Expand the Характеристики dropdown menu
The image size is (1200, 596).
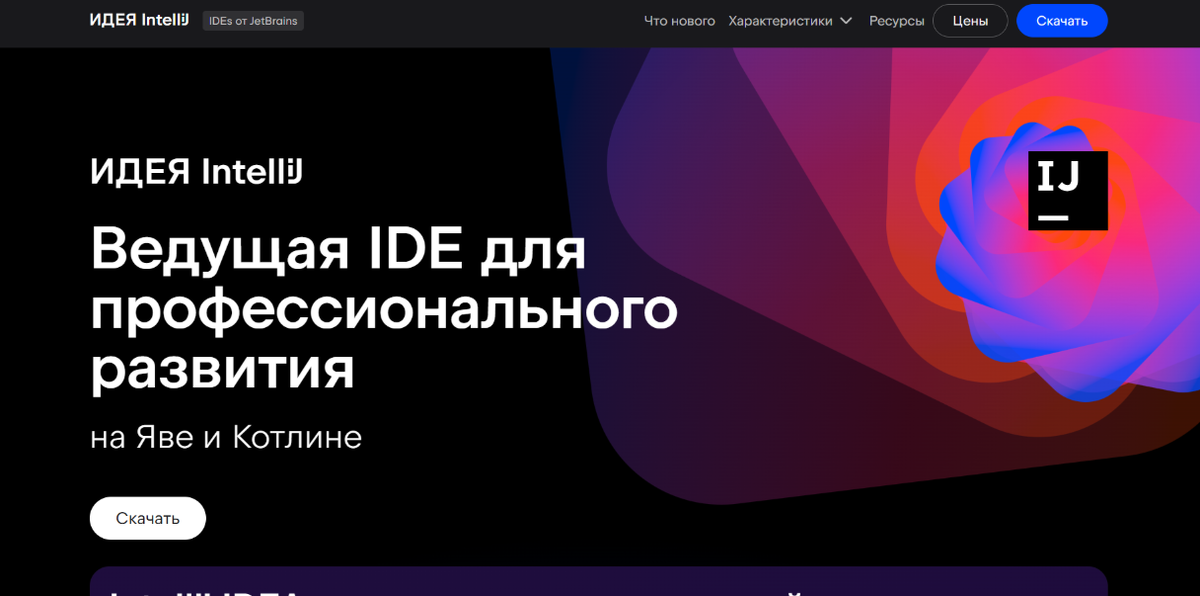click(790, 21)
